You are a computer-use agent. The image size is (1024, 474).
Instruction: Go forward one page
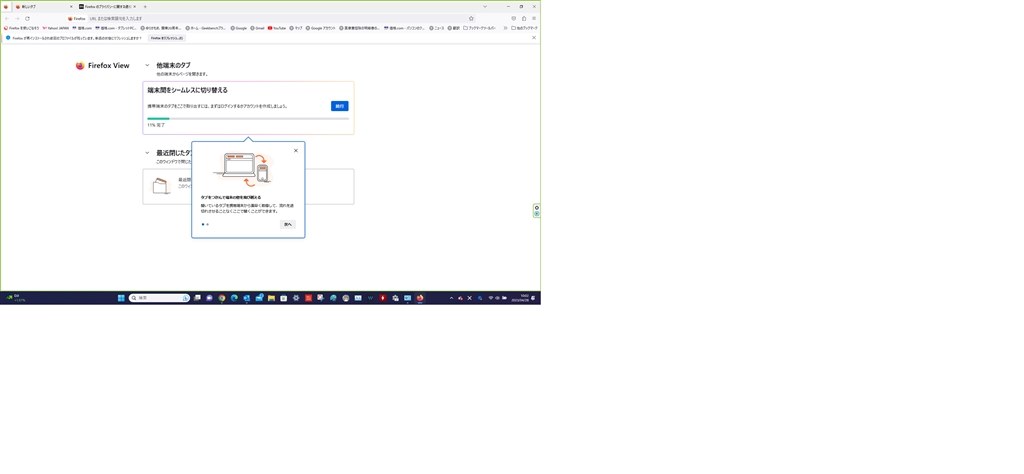[17, 18]
